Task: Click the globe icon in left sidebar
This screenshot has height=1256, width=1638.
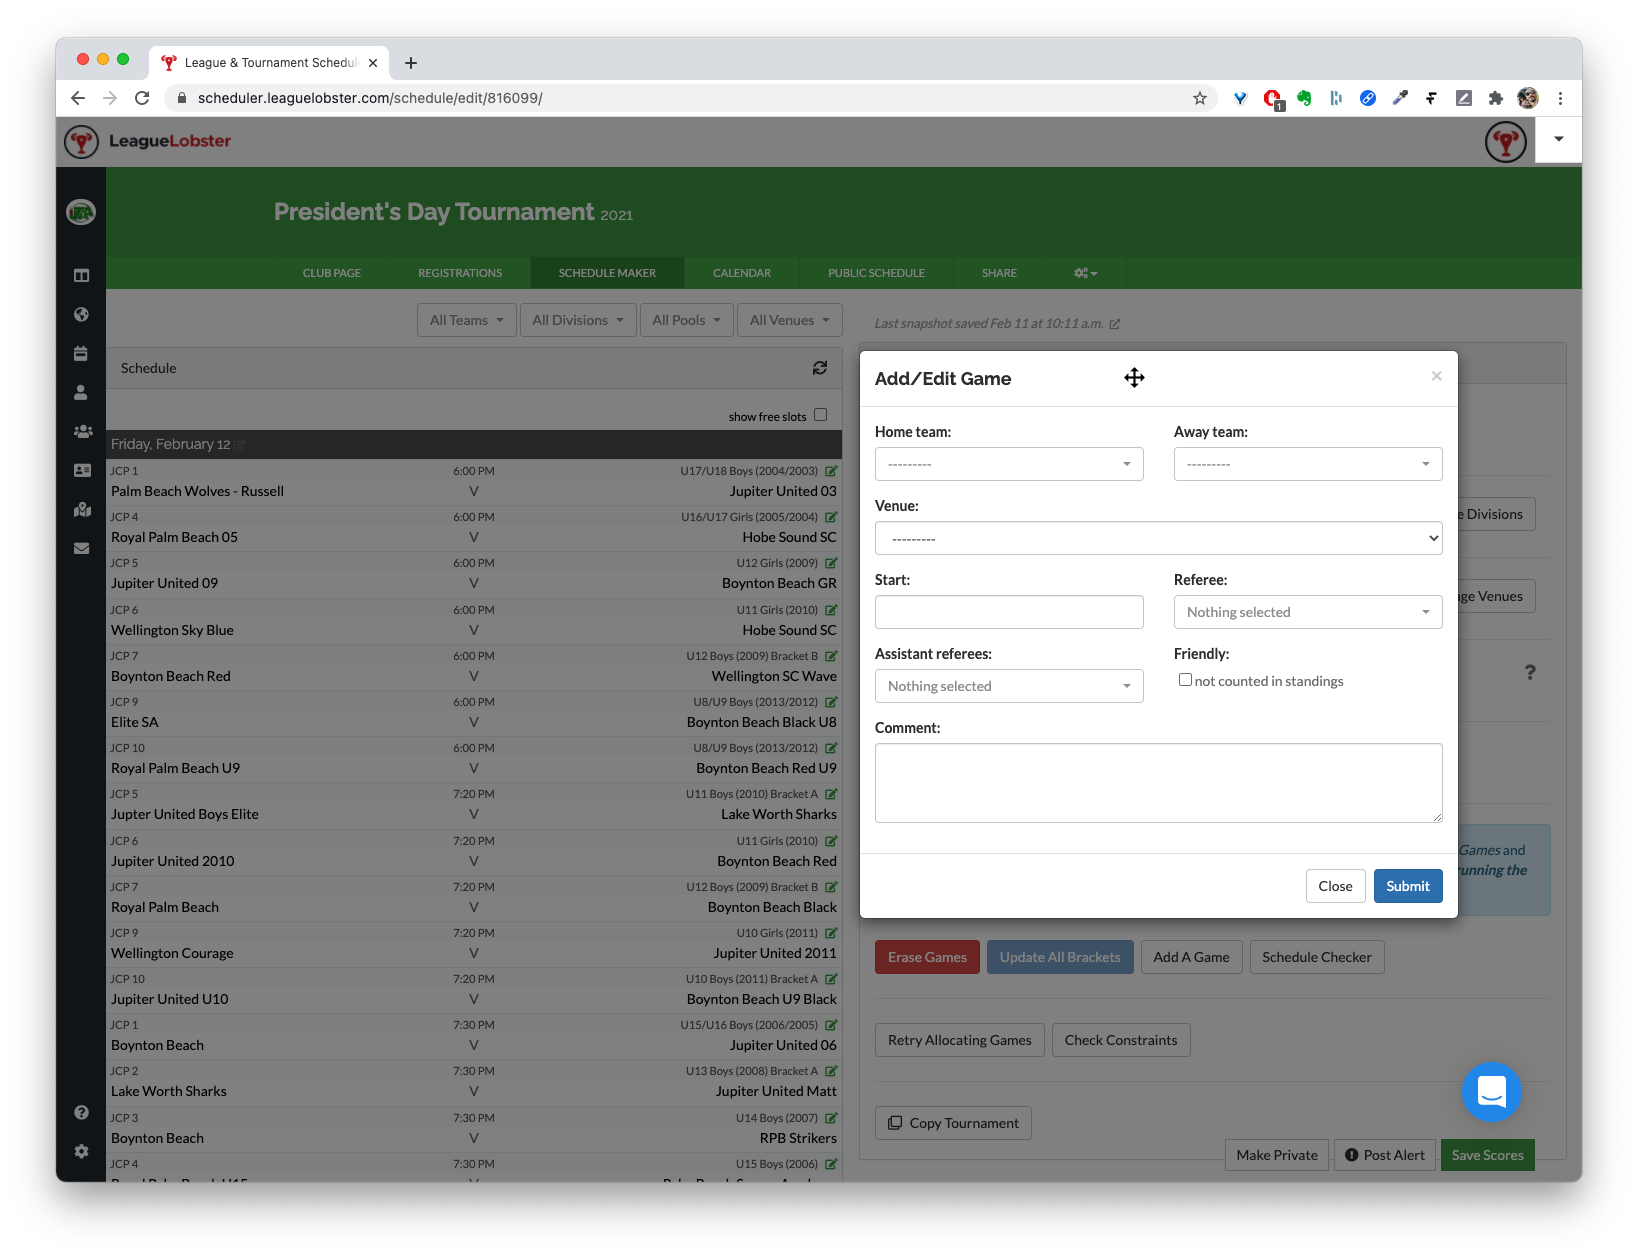Action: [81, 314]
